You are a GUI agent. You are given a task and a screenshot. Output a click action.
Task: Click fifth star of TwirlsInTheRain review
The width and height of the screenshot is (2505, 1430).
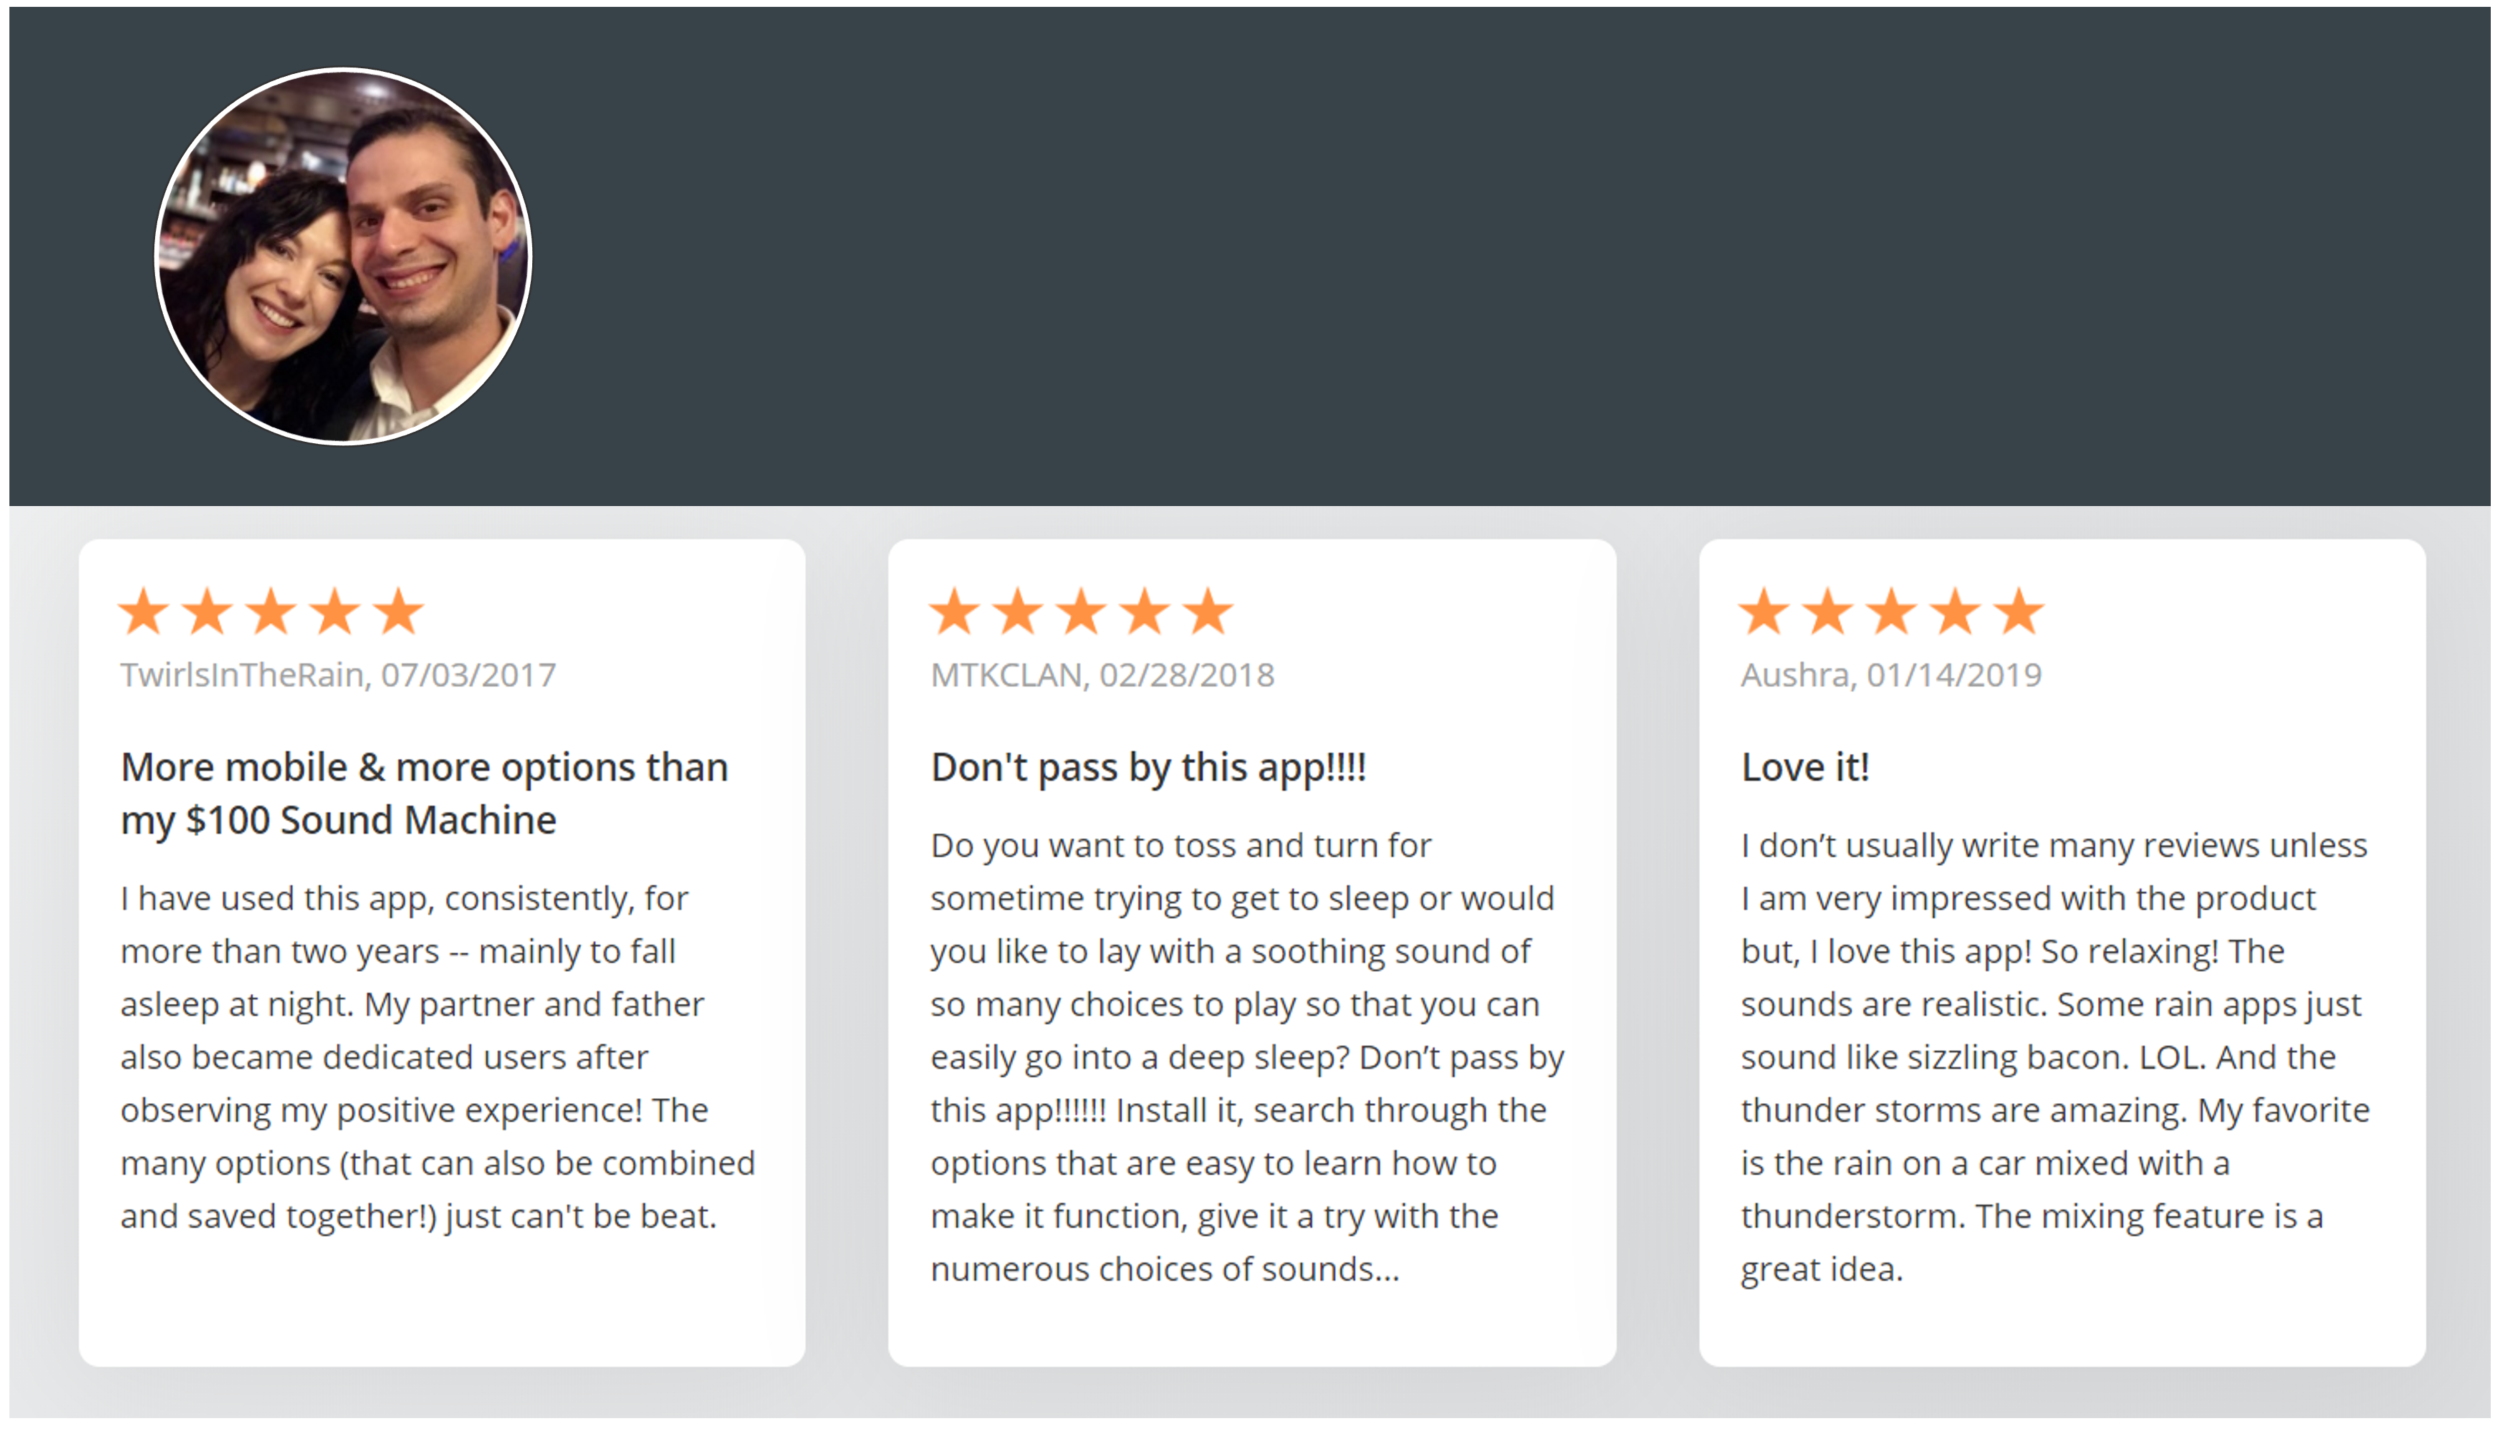coord(399,611)
